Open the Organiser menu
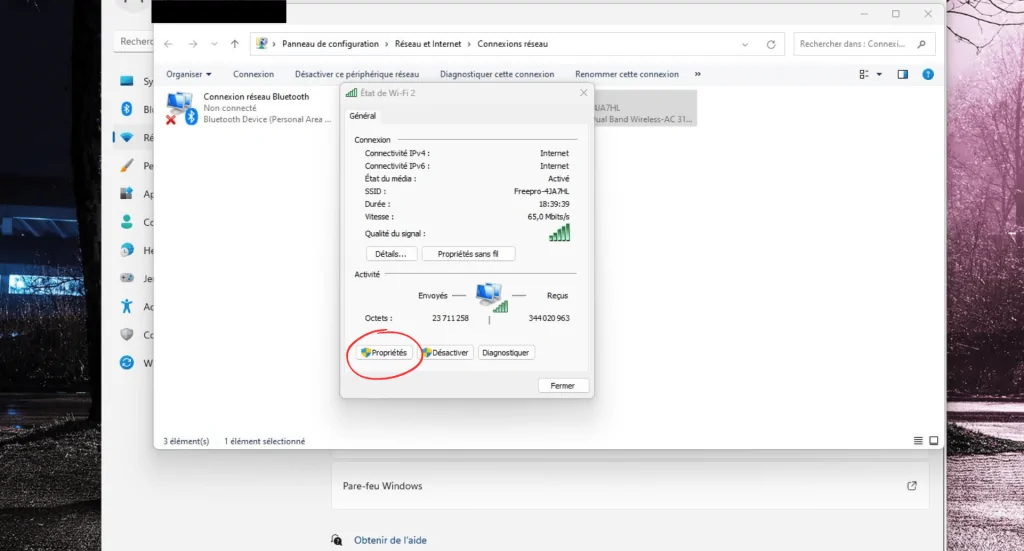This screenshot has height=551, width=1024. [189, 74]
